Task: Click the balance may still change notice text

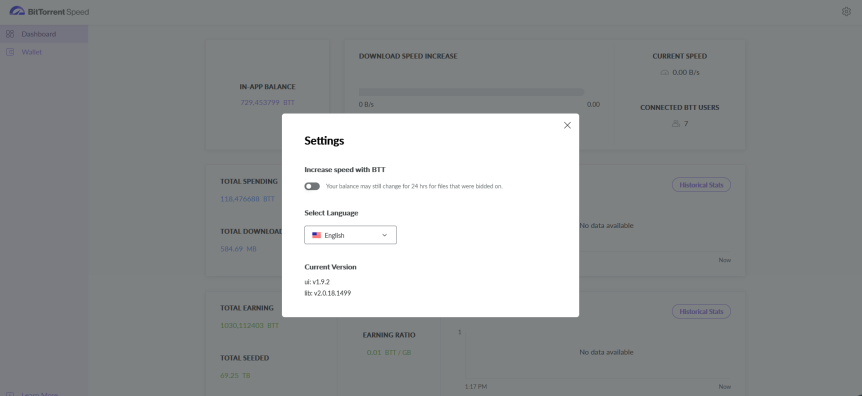Action: 414,186
